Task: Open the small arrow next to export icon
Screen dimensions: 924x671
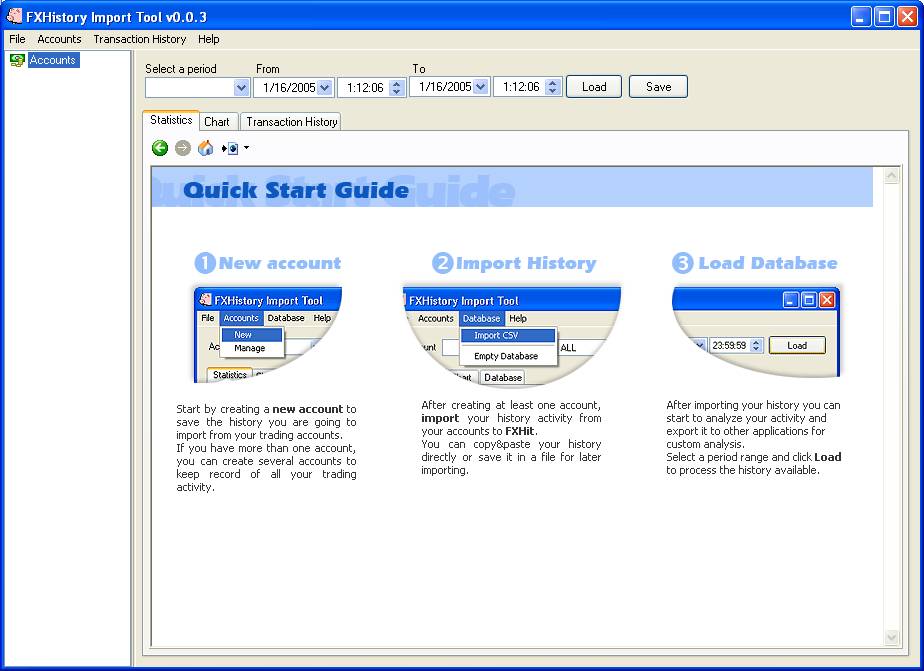Action: (x=246, y=148)
